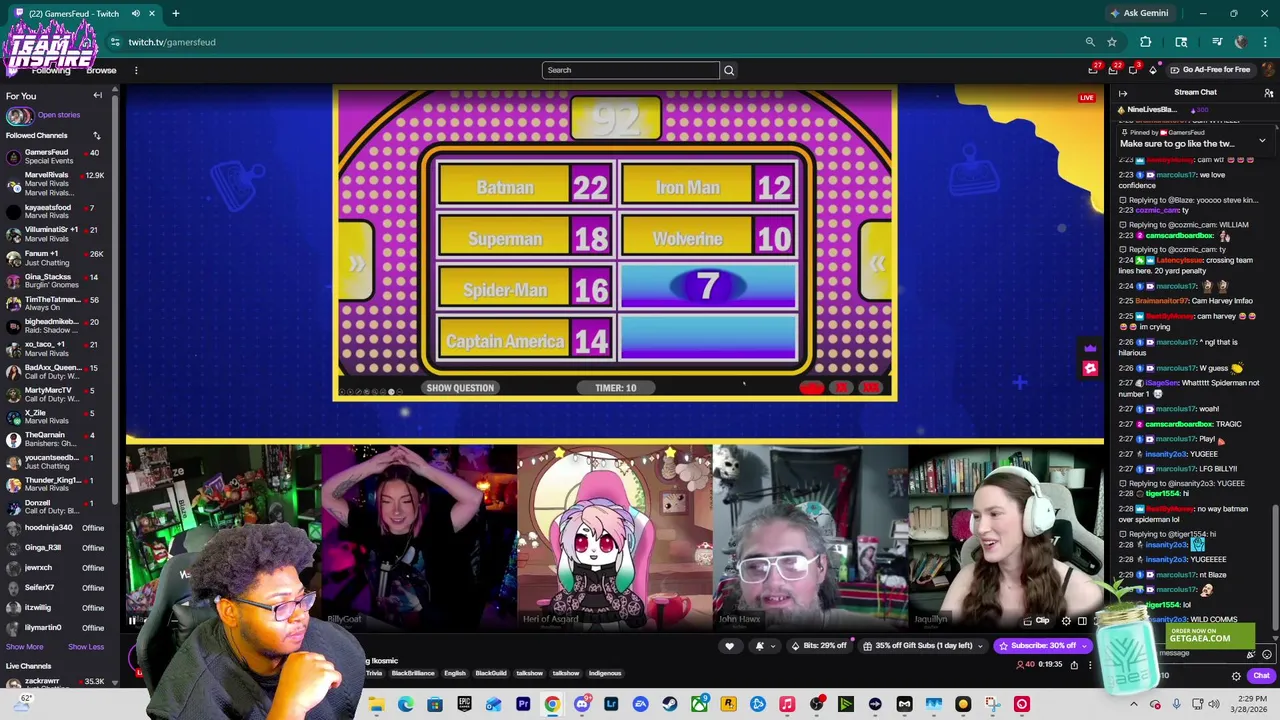Click Ask Gemini button

click(x=1139, y=14)
